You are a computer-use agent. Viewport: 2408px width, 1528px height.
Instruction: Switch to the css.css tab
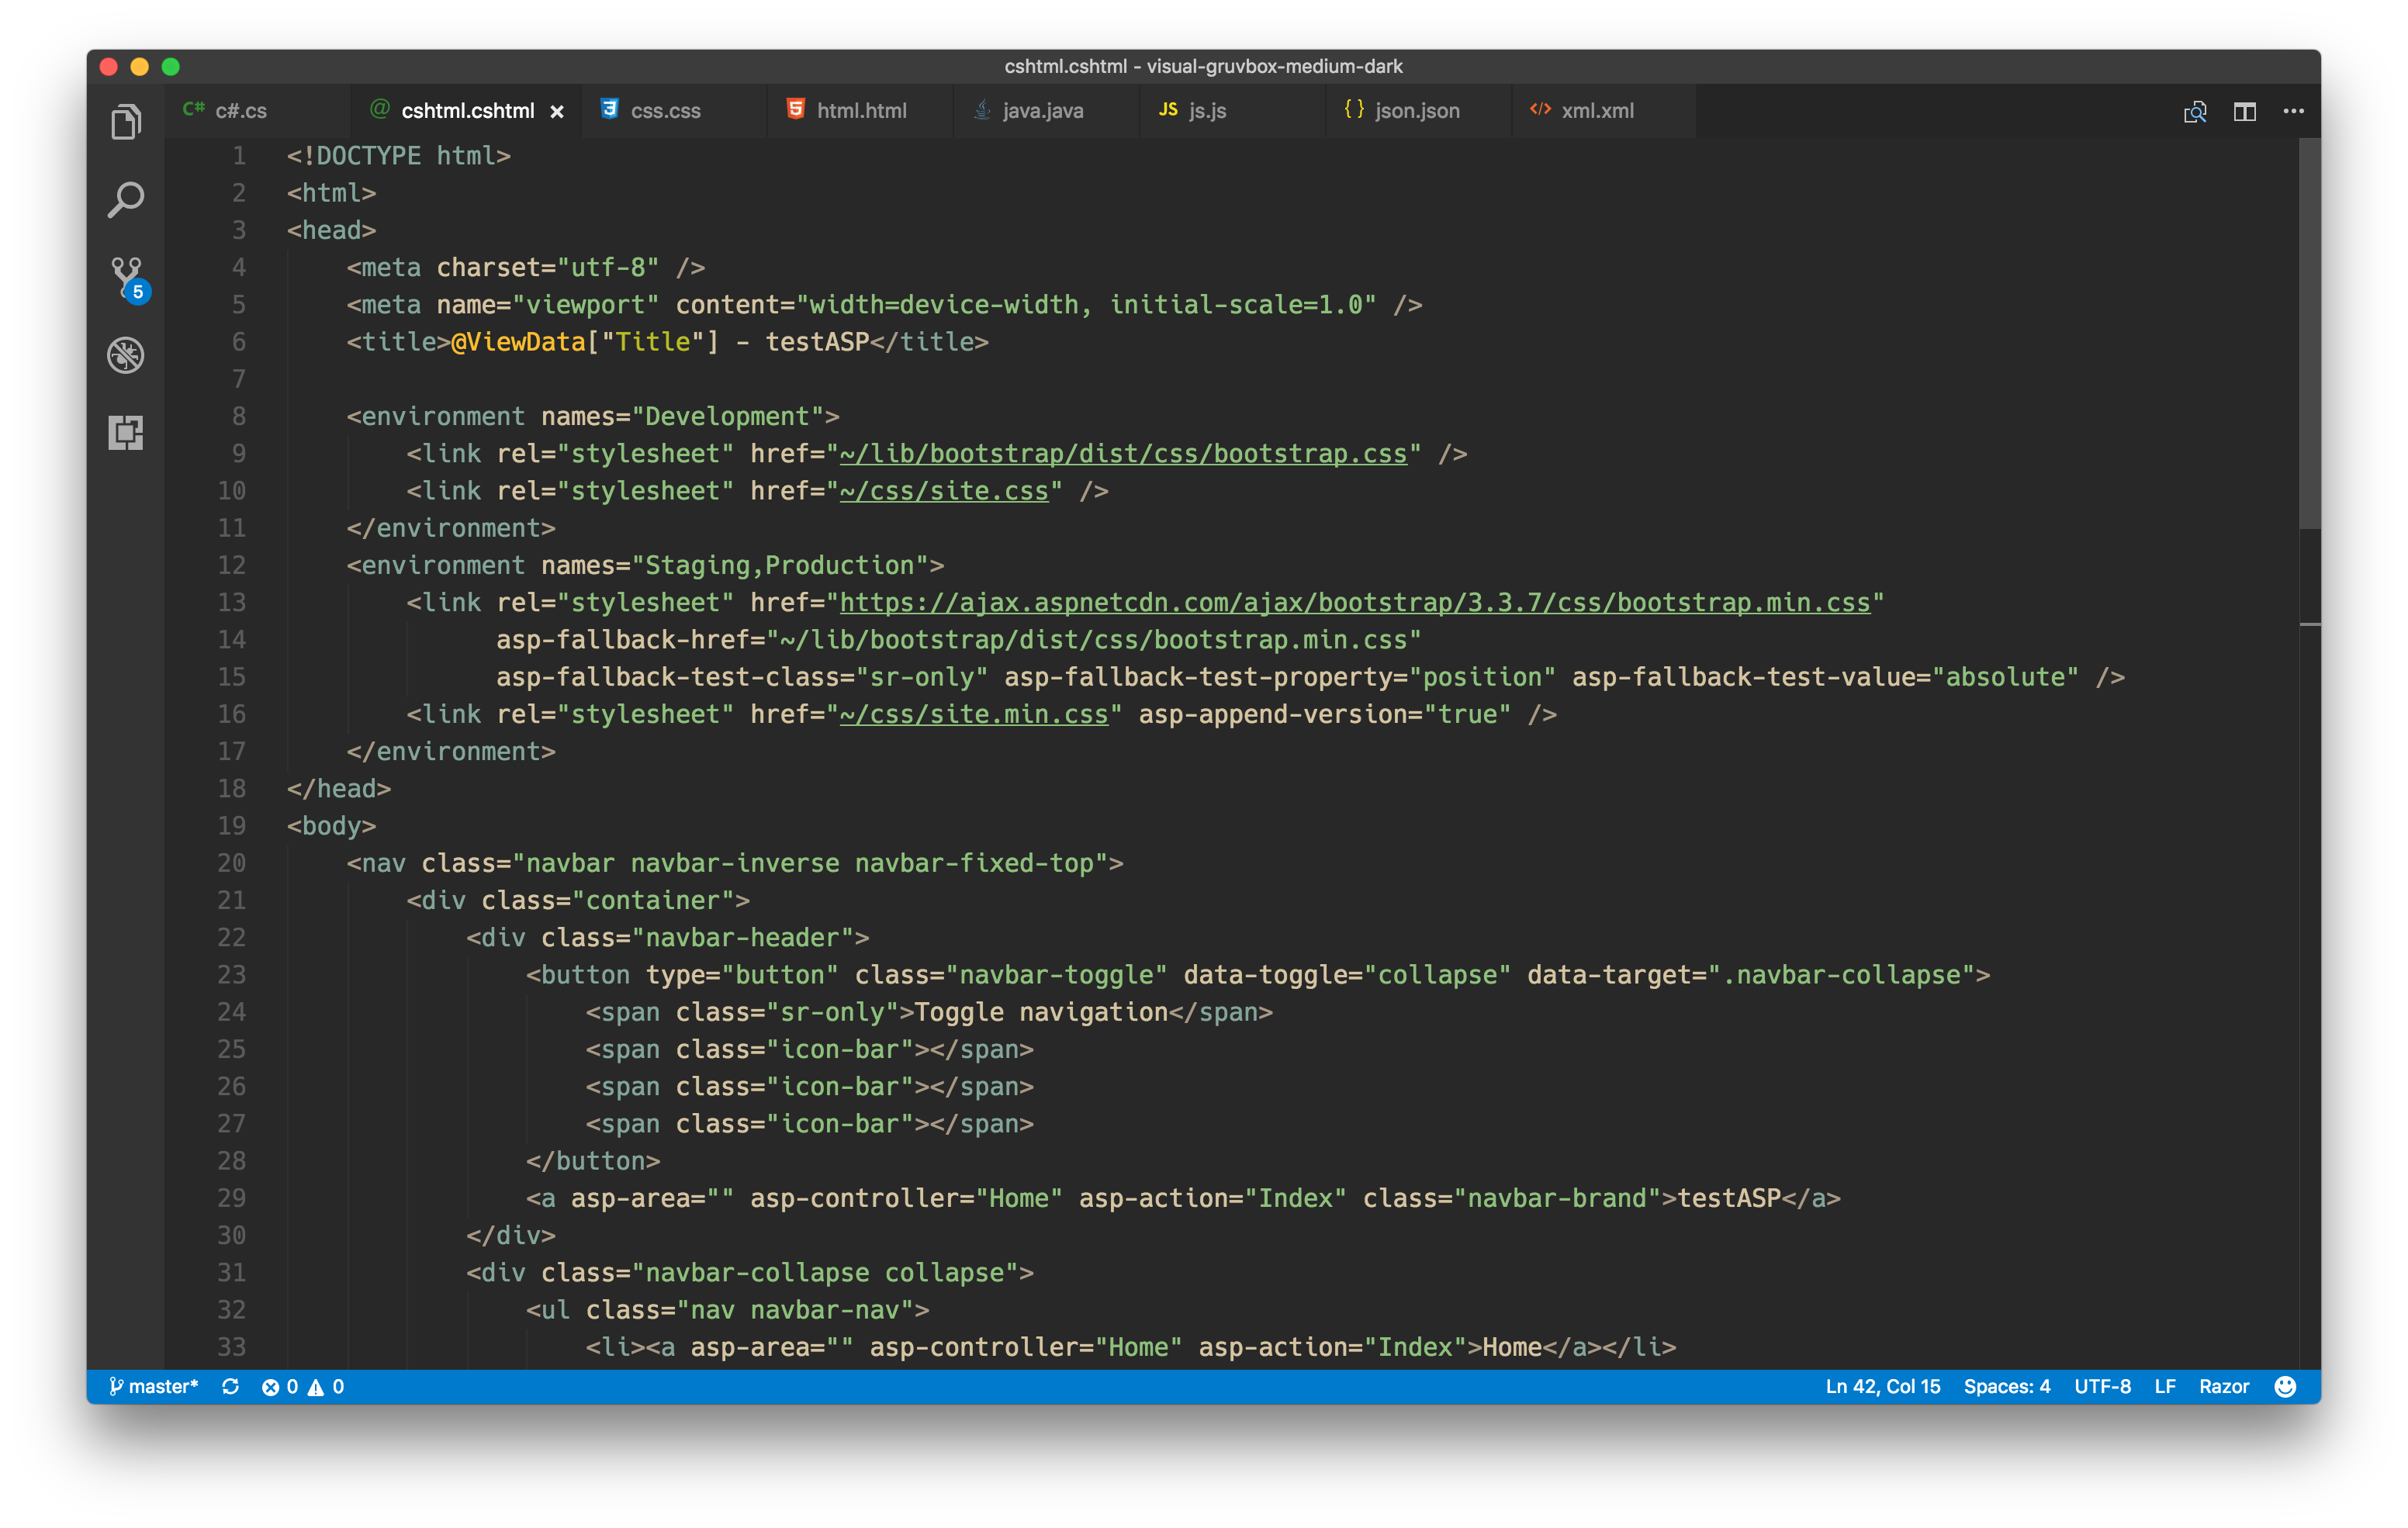click(x=665, y=111)
